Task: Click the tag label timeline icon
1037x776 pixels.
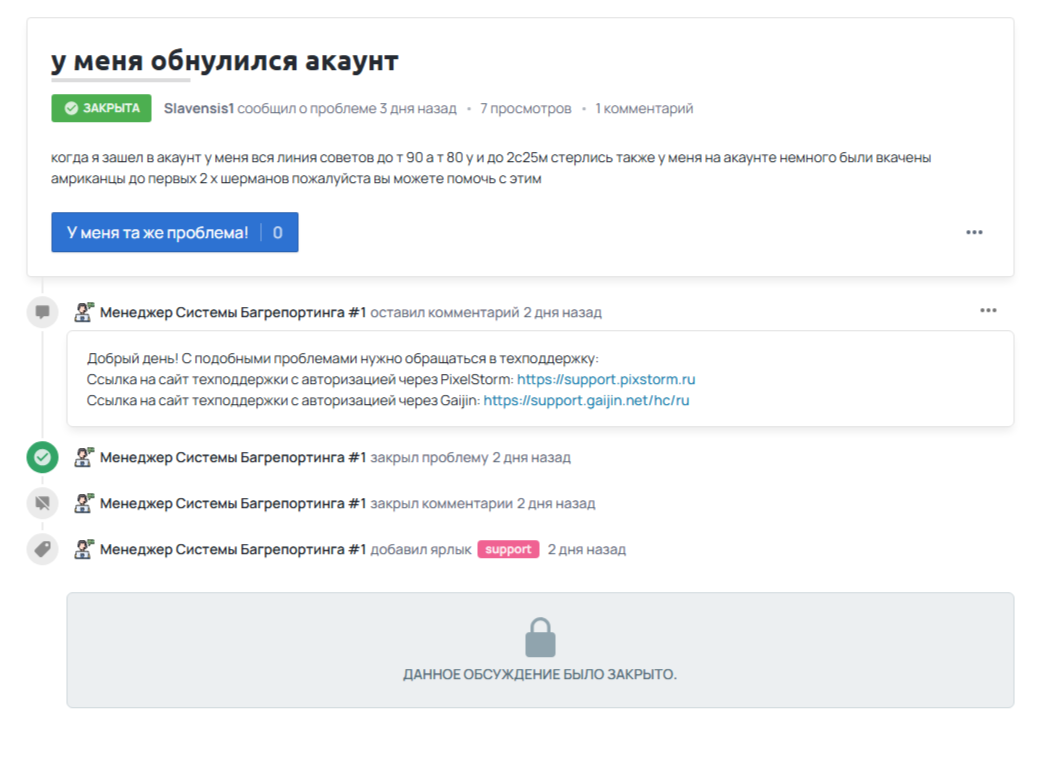Action: pyautogui.click(x=42, y=549)
